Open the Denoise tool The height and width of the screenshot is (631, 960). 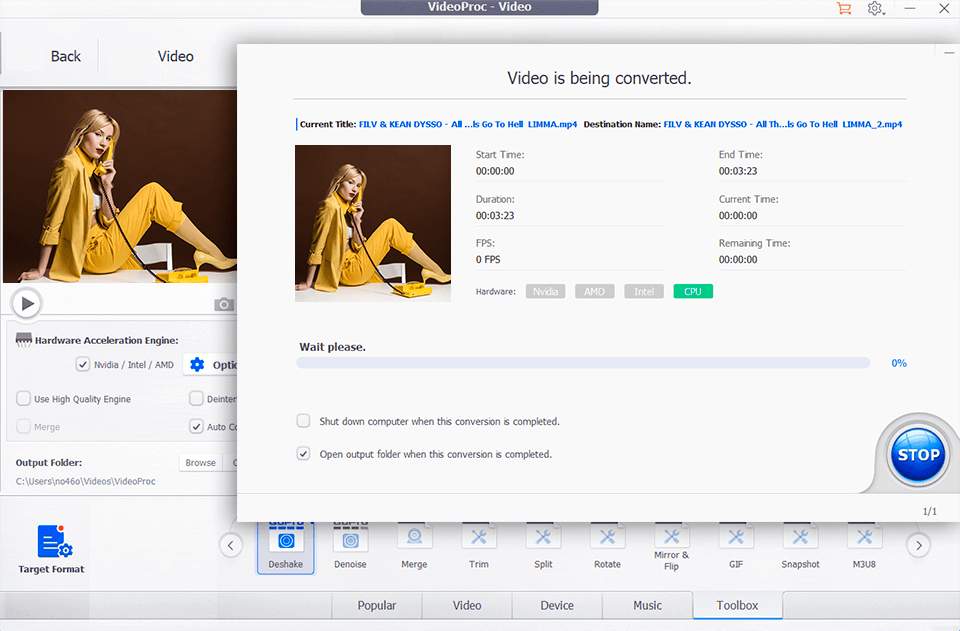pos(350,540)
